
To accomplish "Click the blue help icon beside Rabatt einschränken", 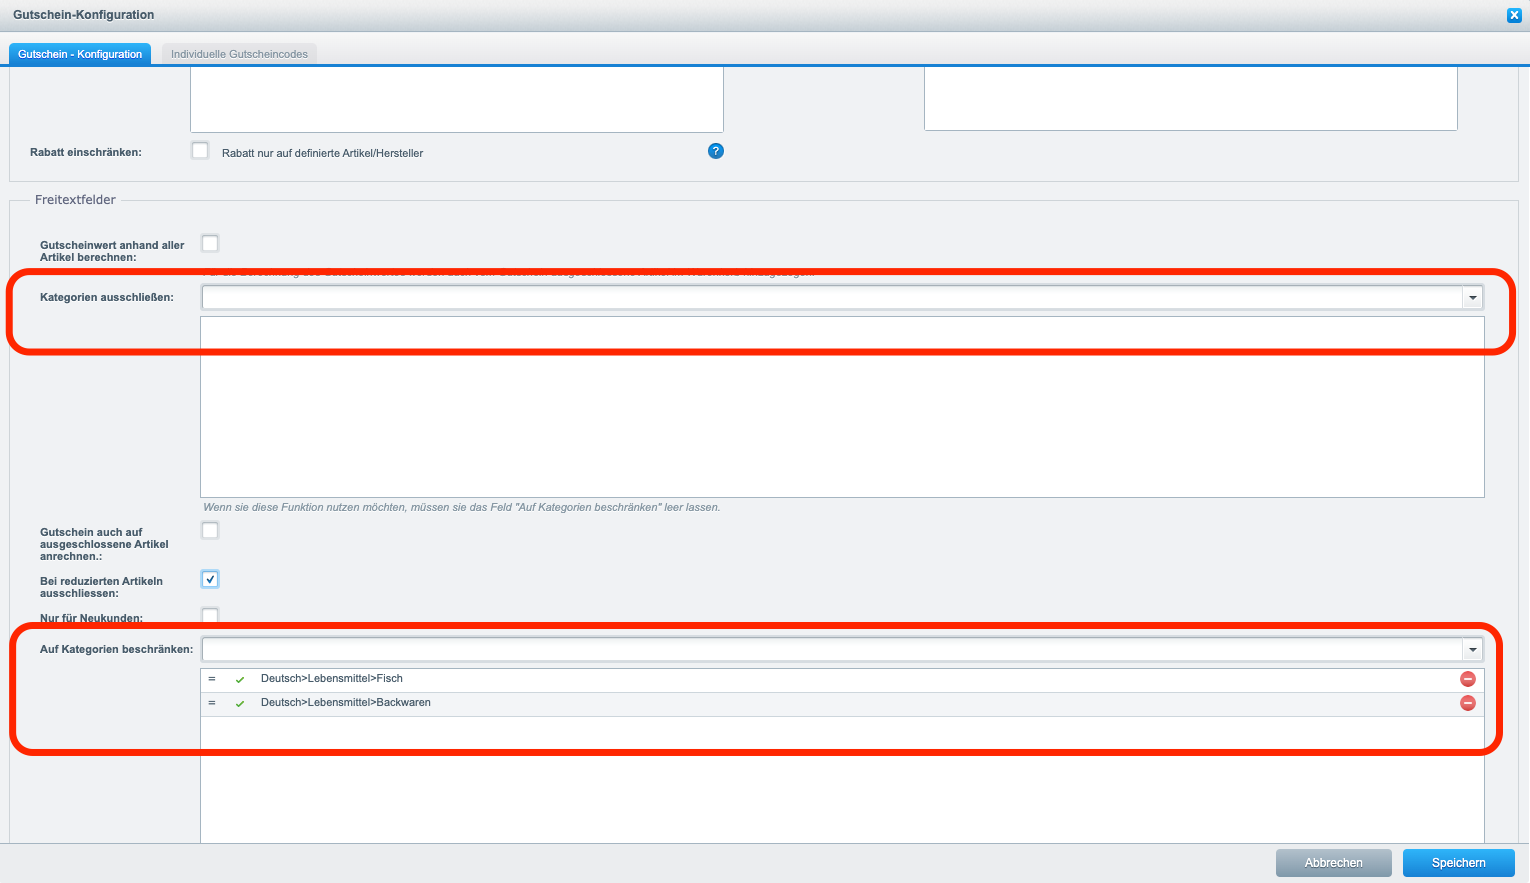I will point(716,151).
